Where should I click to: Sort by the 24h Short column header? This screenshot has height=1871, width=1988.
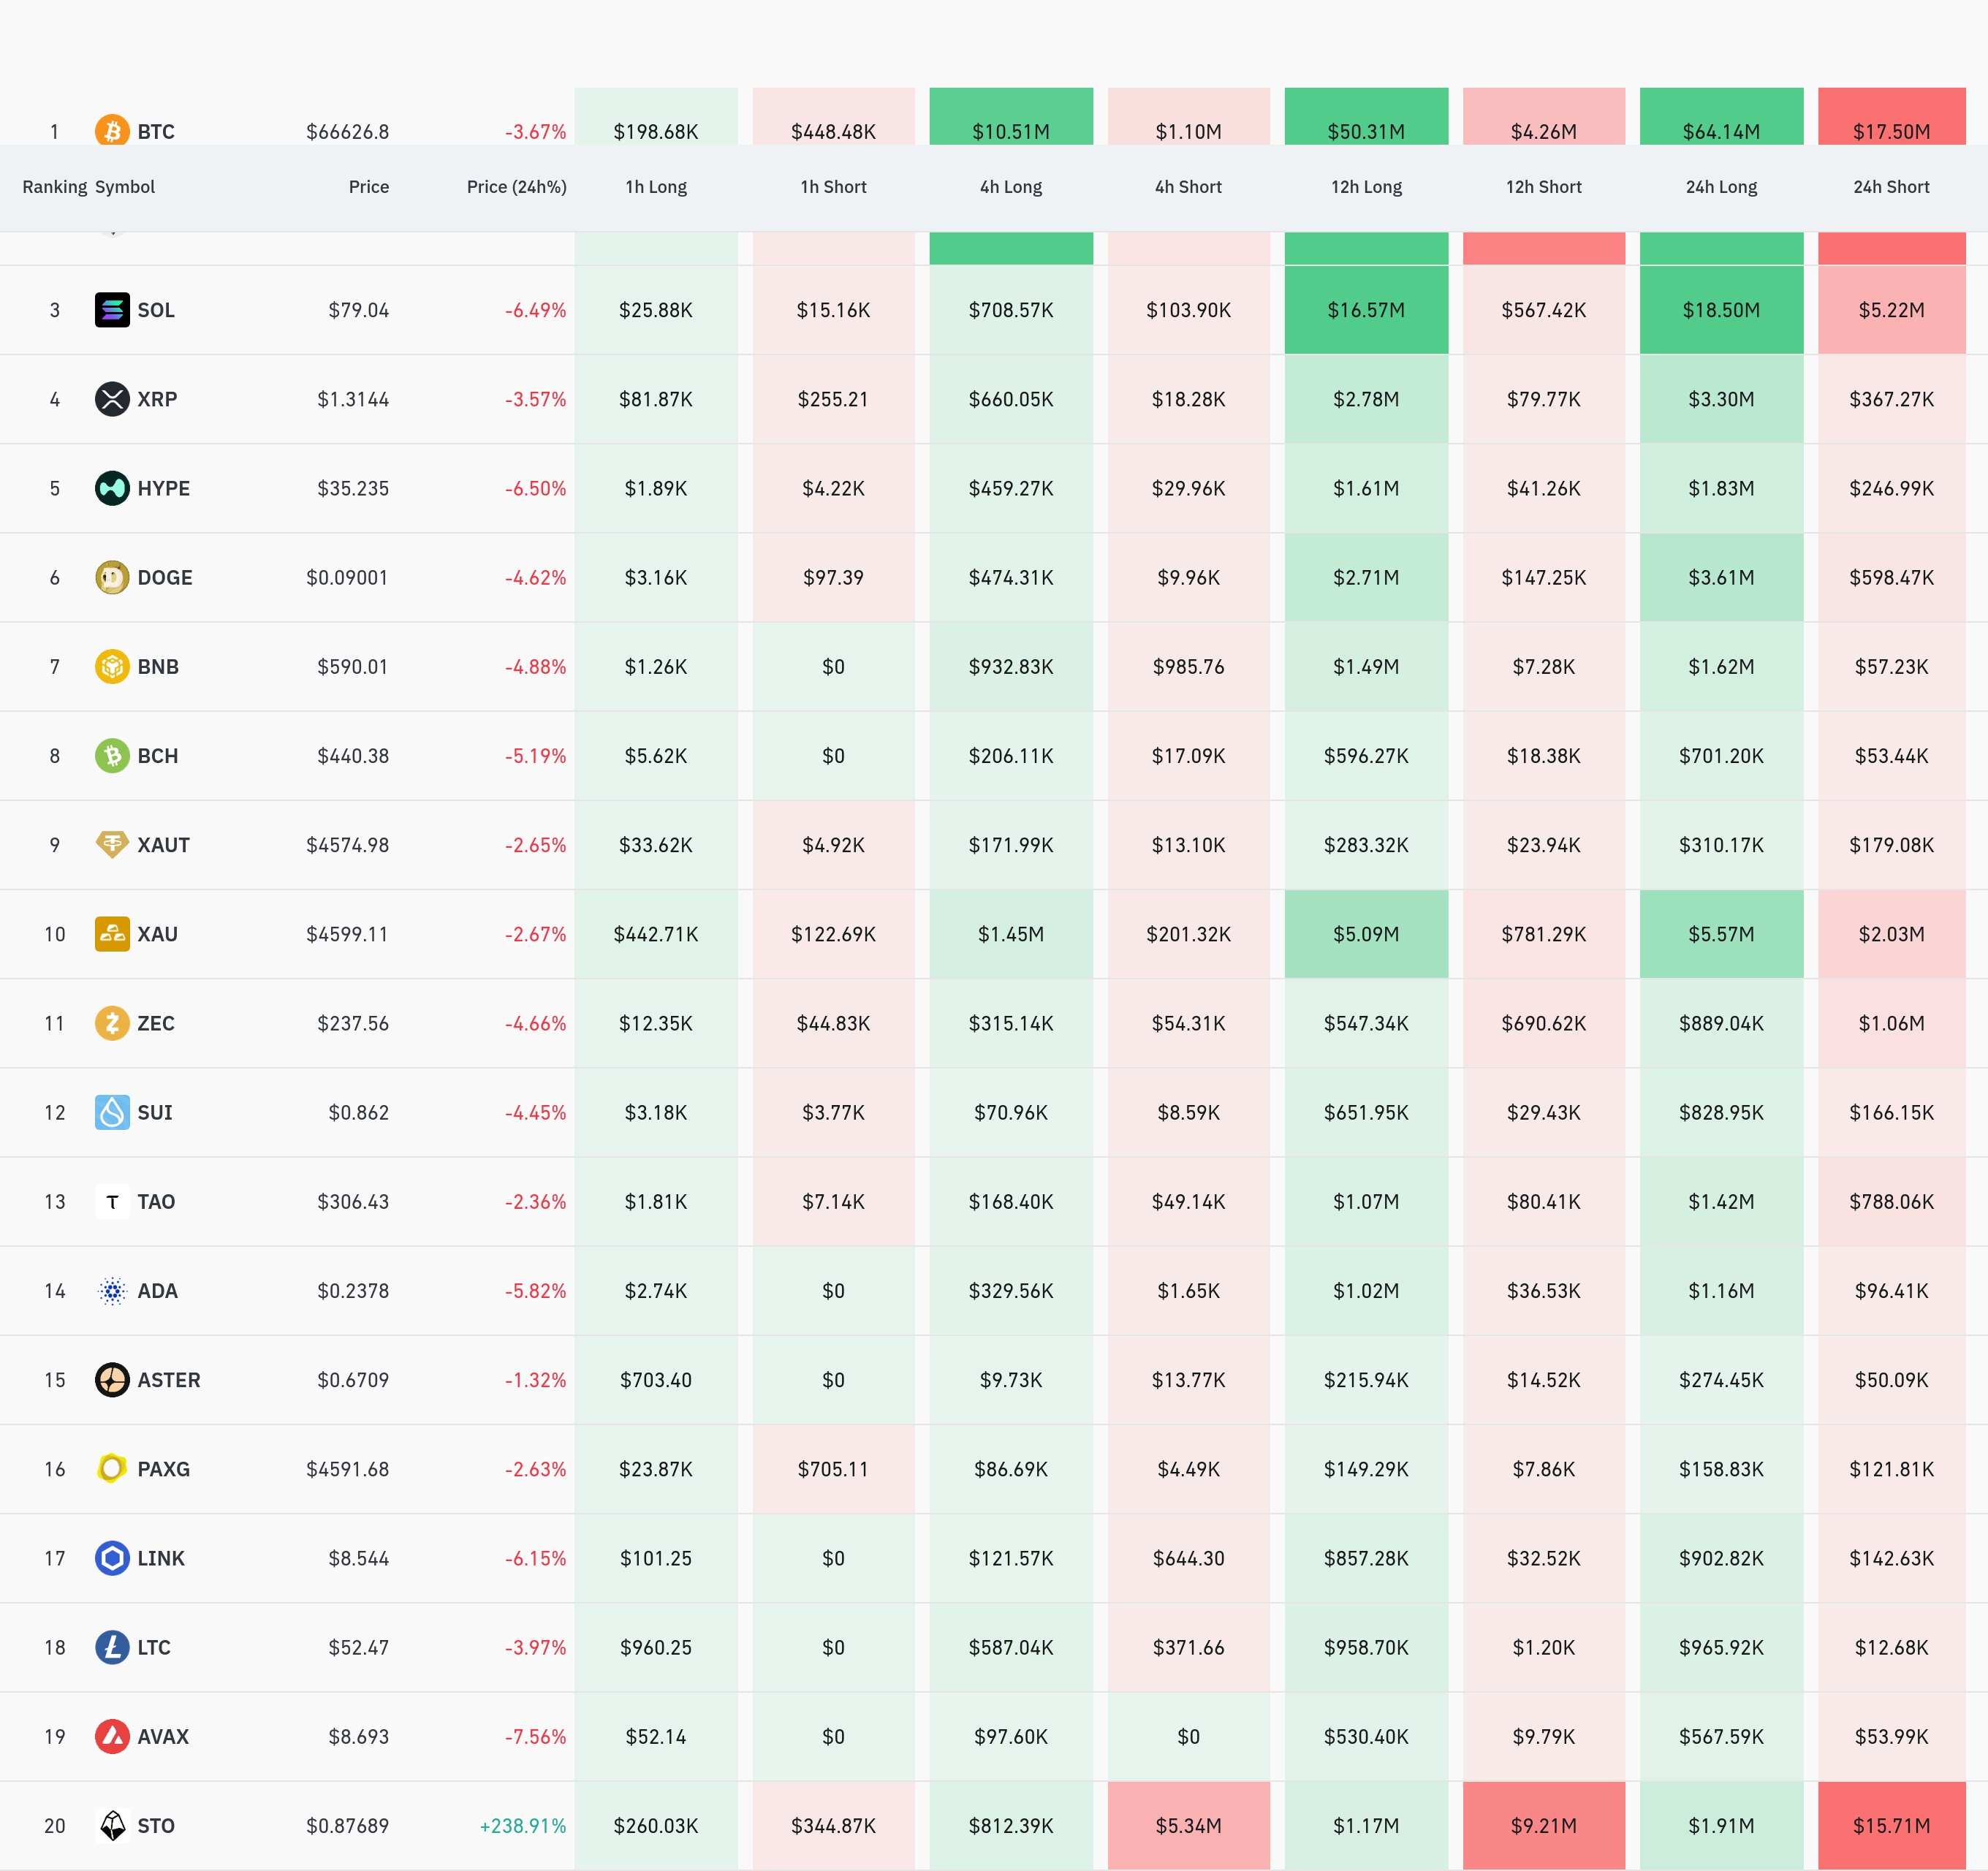click(1890, 187)
